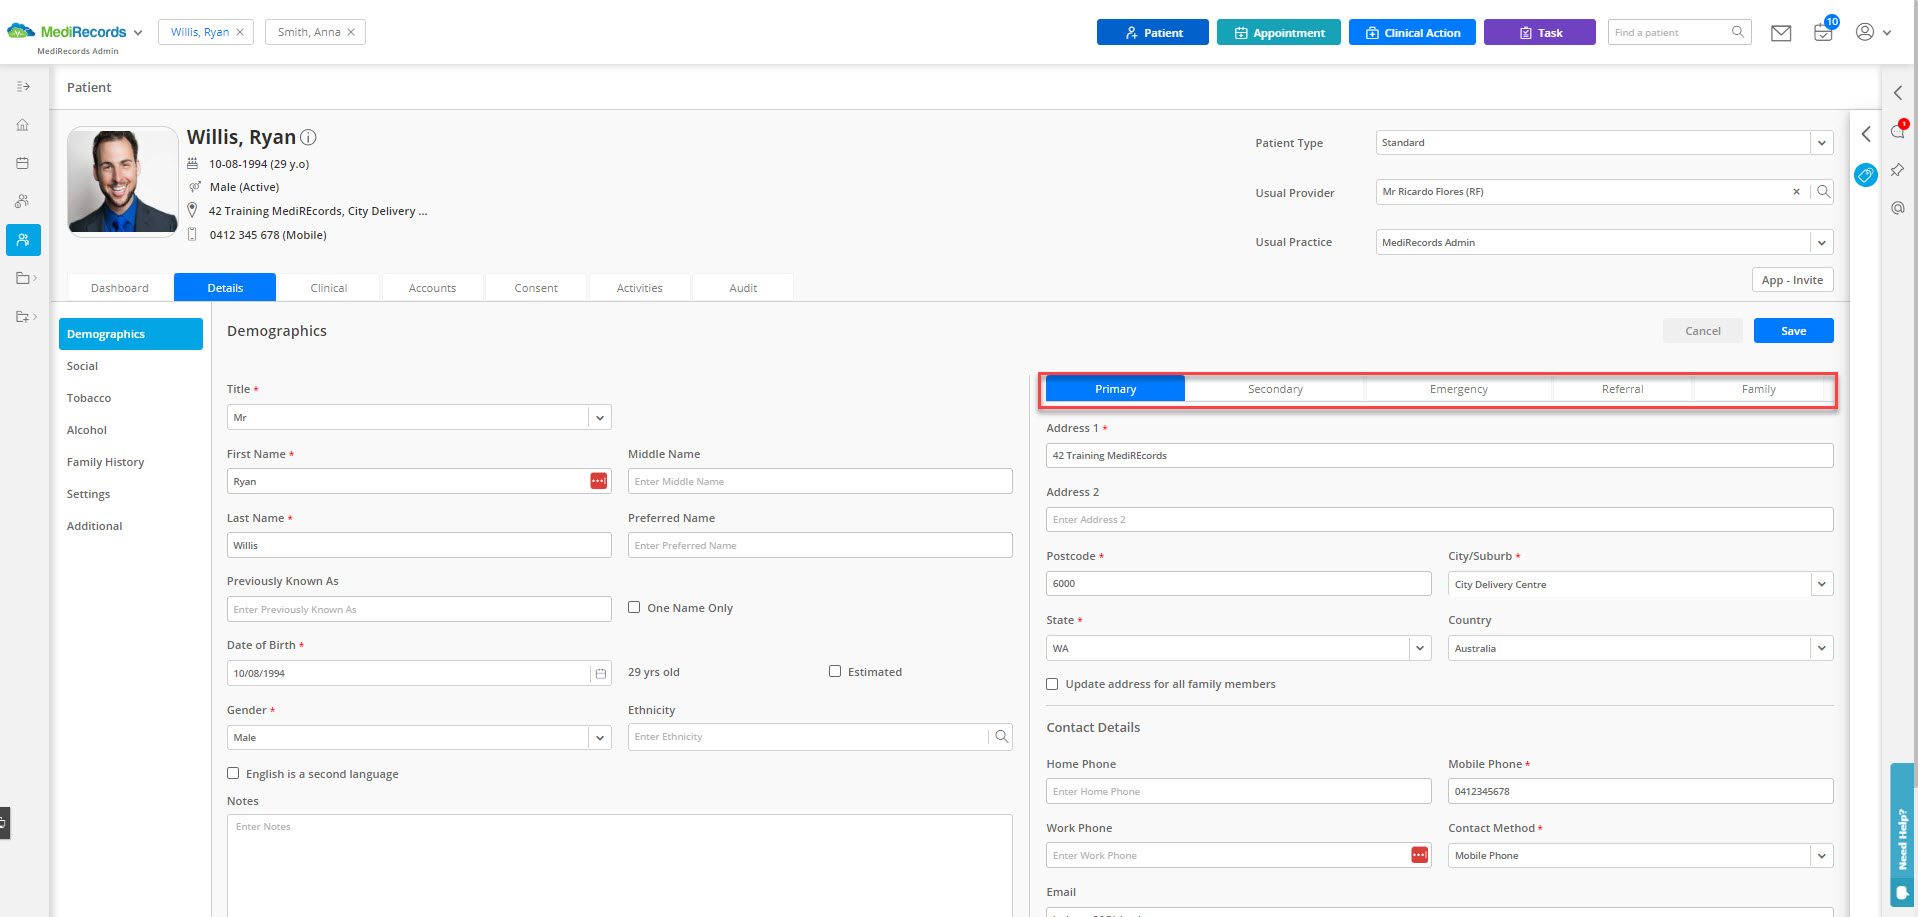Close the Willis, Ryan patient tab

coord(240,32)
